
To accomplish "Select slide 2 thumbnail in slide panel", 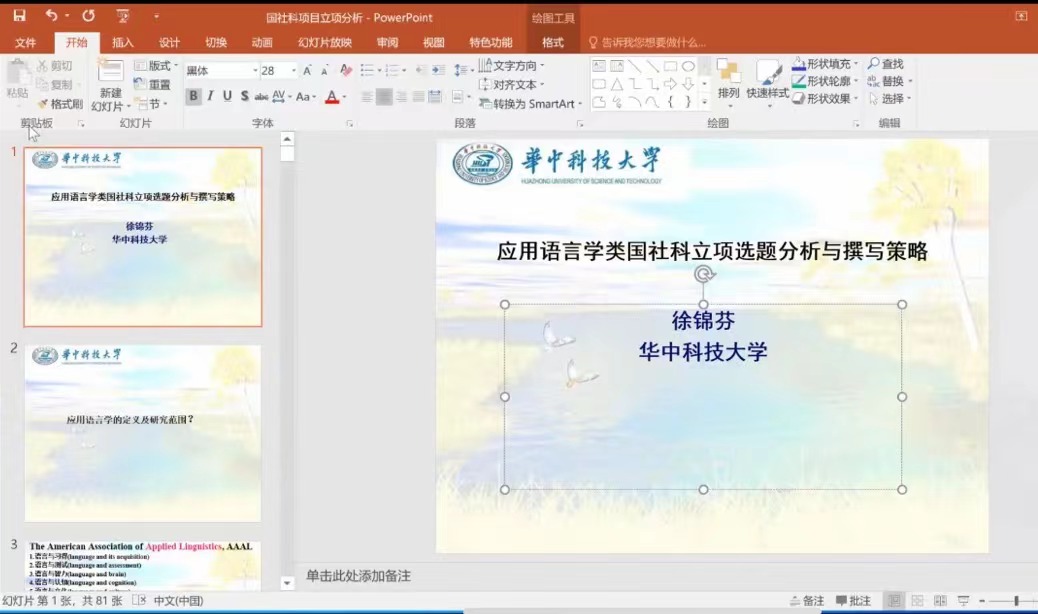I will (143, 433).
